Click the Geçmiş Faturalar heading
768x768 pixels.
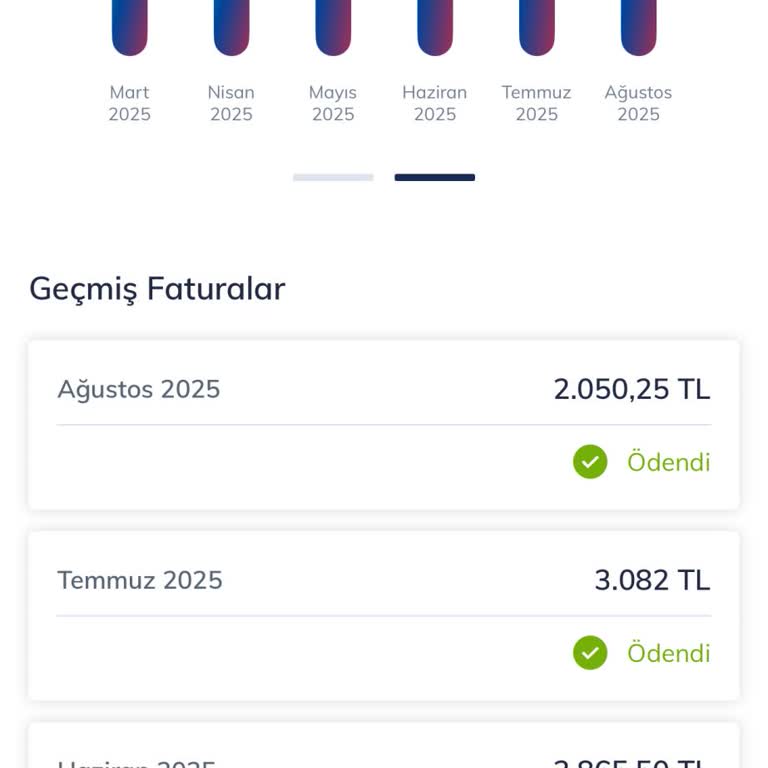157,289
